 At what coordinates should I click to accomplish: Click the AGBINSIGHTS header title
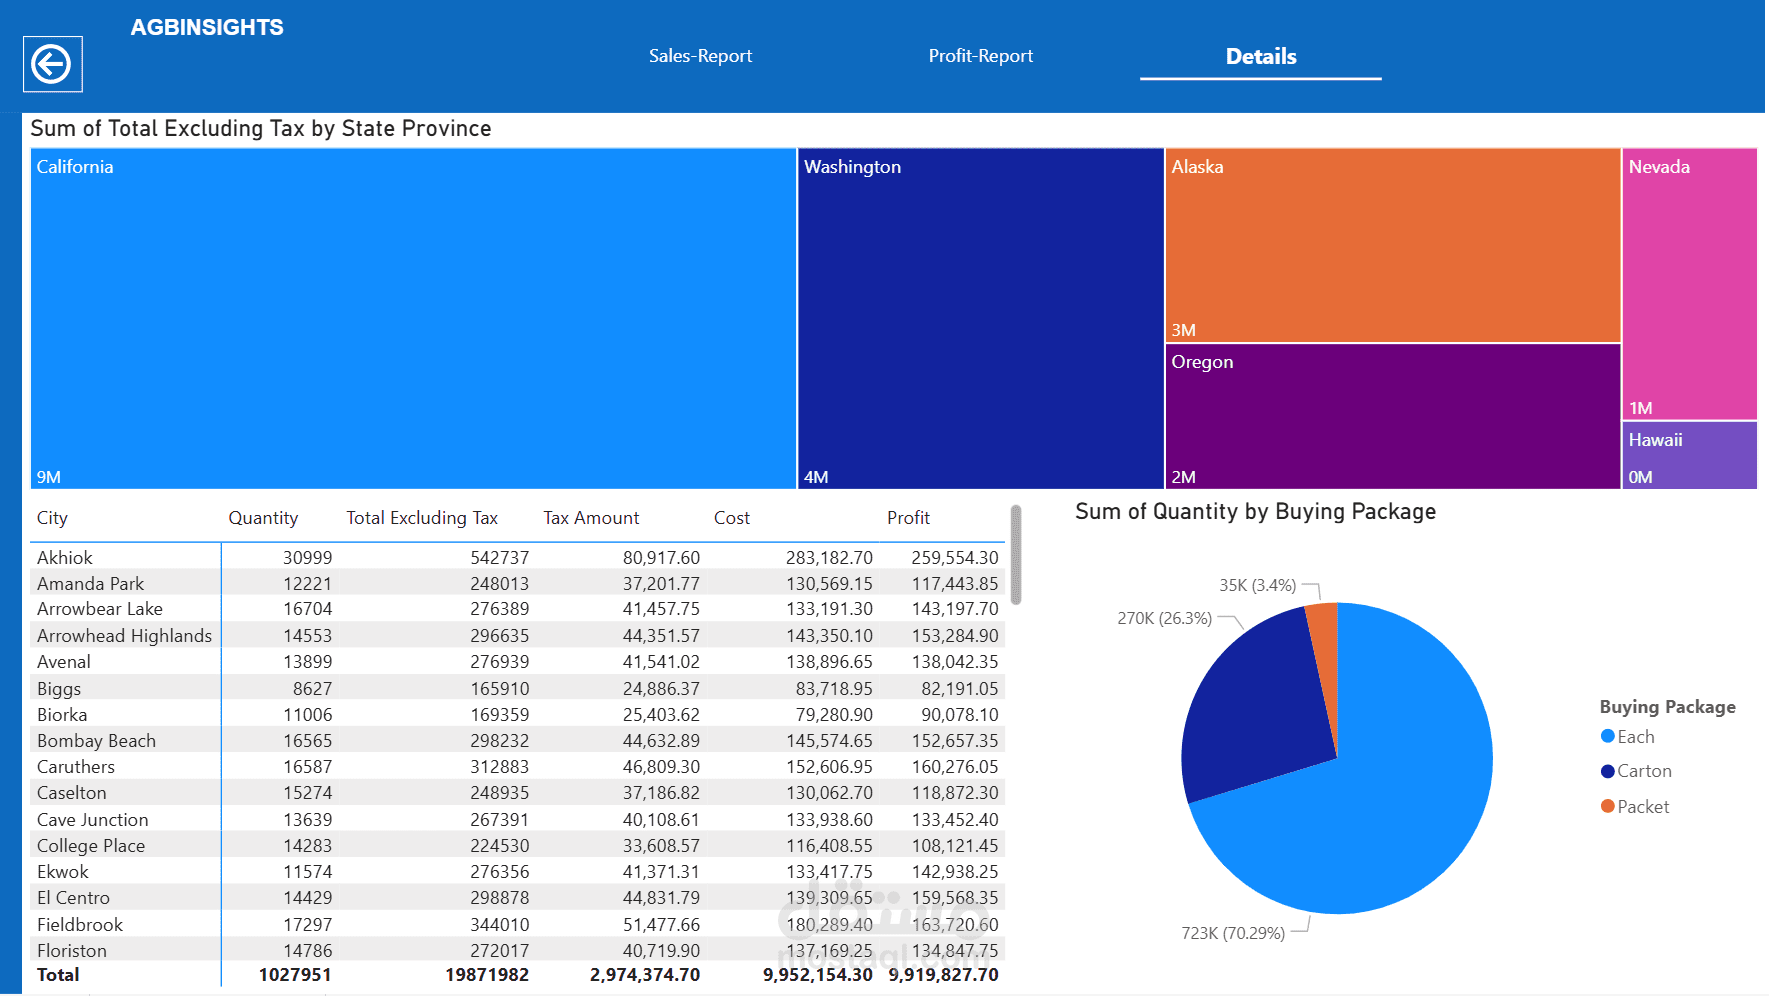tap(207, 27)
